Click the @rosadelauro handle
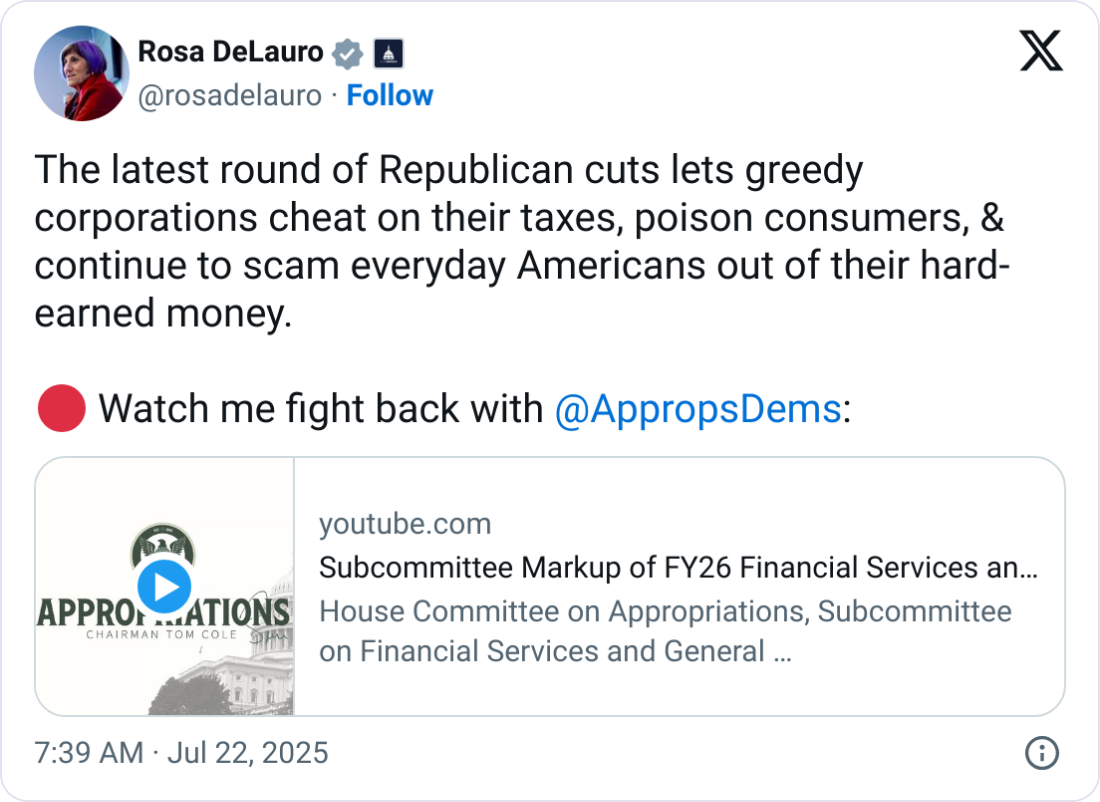 [229, 96]
